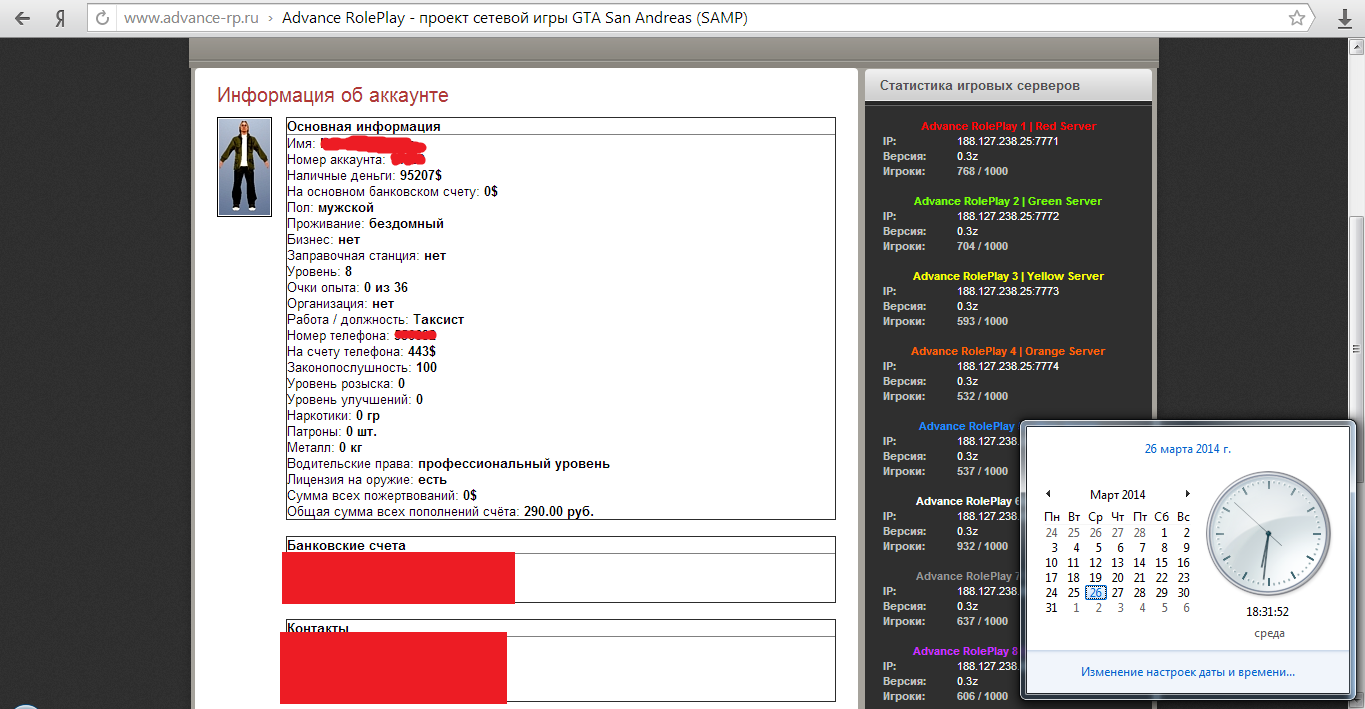Viewport: 1365px width, 709px height.
Task: Reload the page via refresh icon
Action: pos(100,18)
